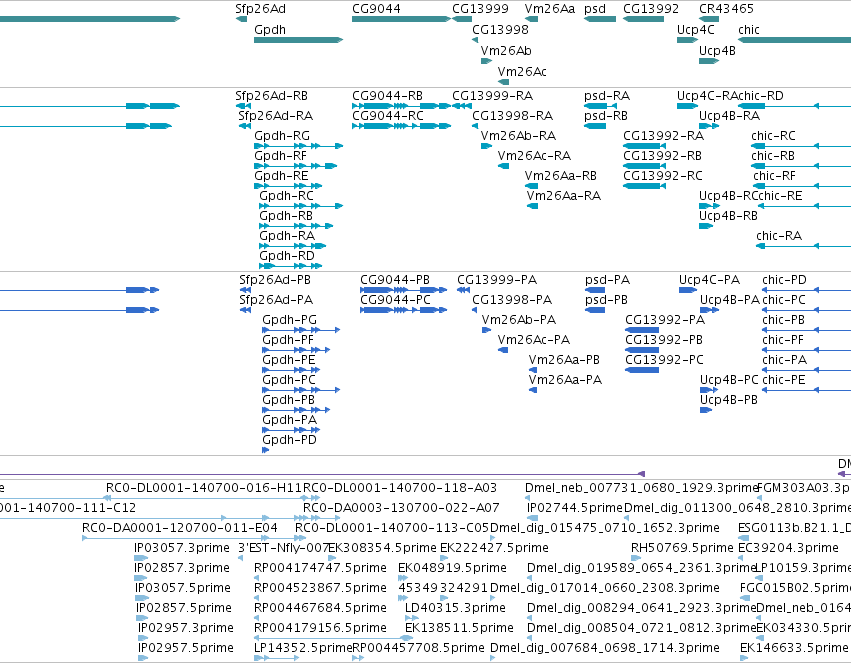This screenshot has height=663, width=851.
Task: Select the EK048919.5prime label
Action: coord(452,568)
